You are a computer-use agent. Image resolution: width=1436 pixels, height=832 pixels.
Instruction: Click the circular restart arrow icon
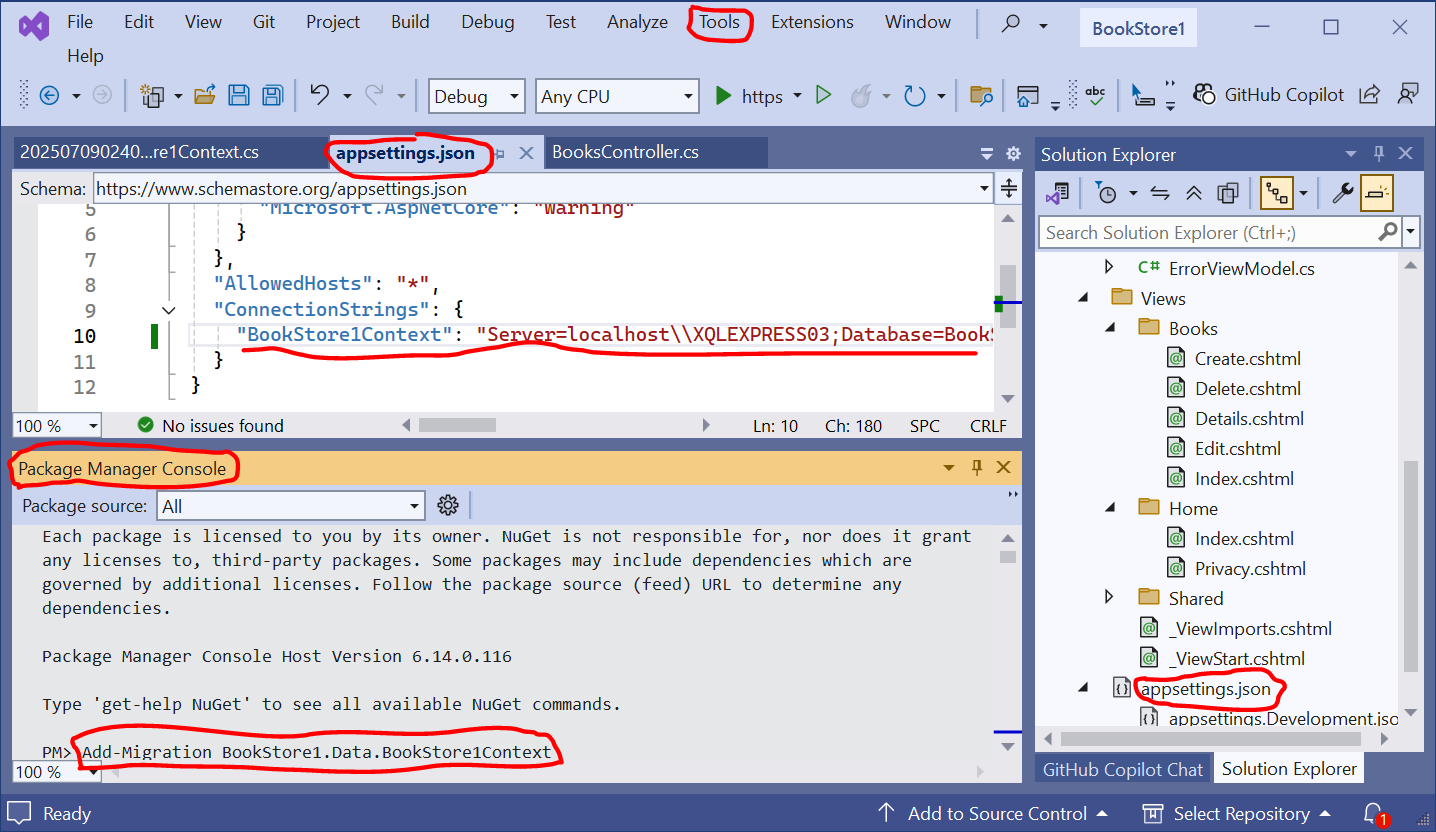pos(914,96)
